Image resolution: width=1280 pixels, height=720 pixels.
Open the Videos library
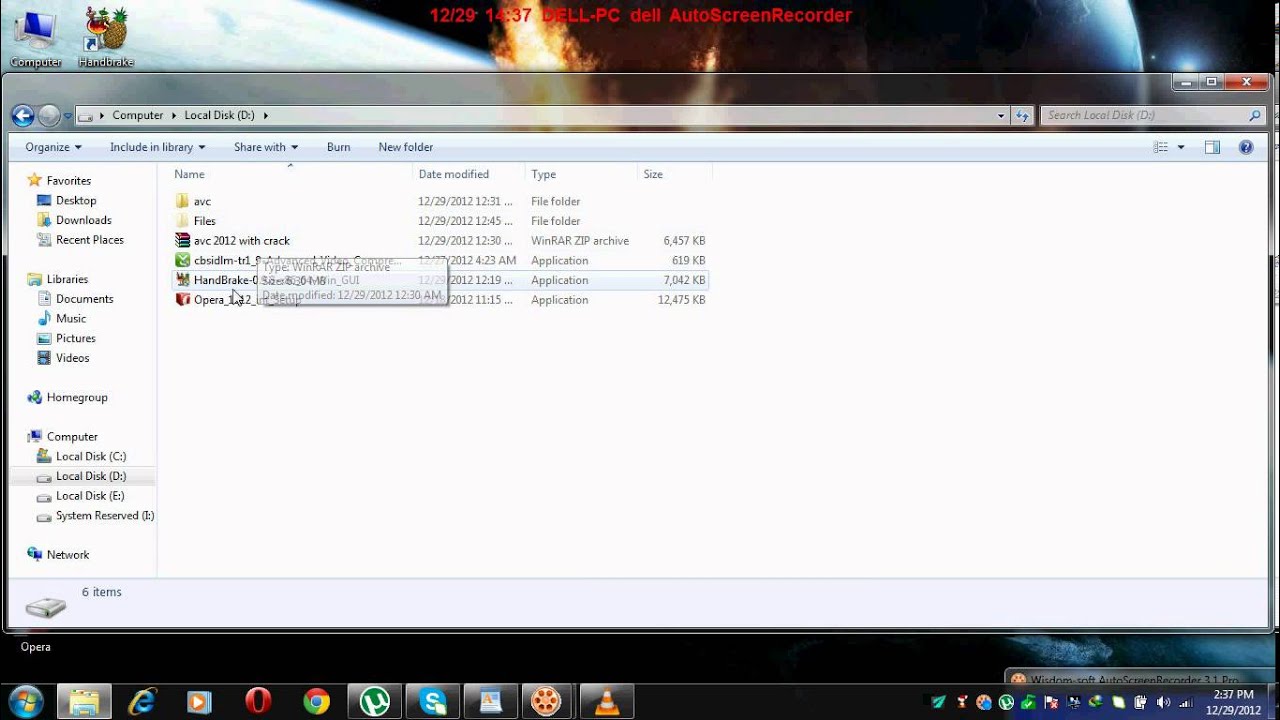tap(72, 358)
